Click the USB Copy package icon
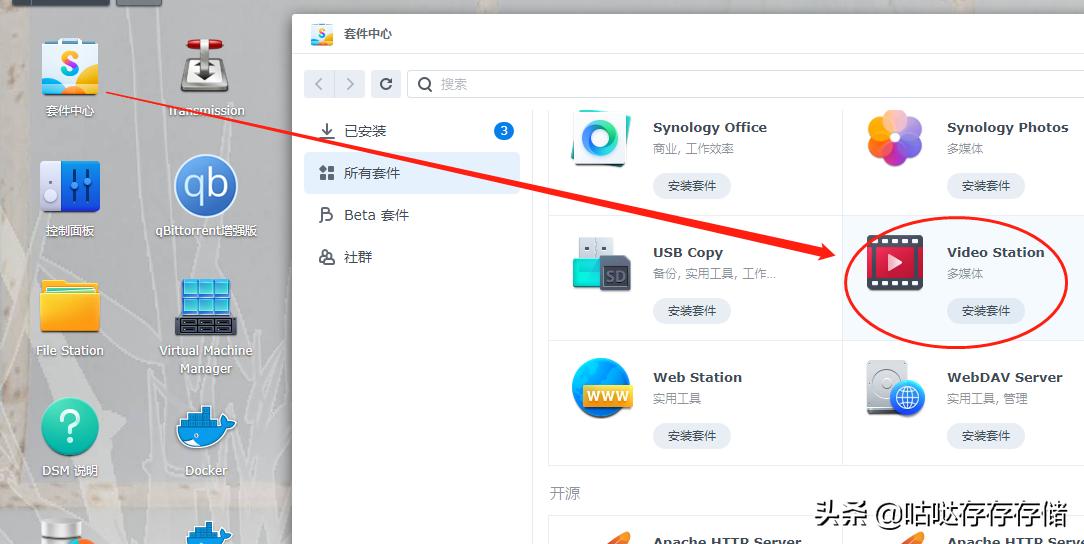 pos(601,263)
